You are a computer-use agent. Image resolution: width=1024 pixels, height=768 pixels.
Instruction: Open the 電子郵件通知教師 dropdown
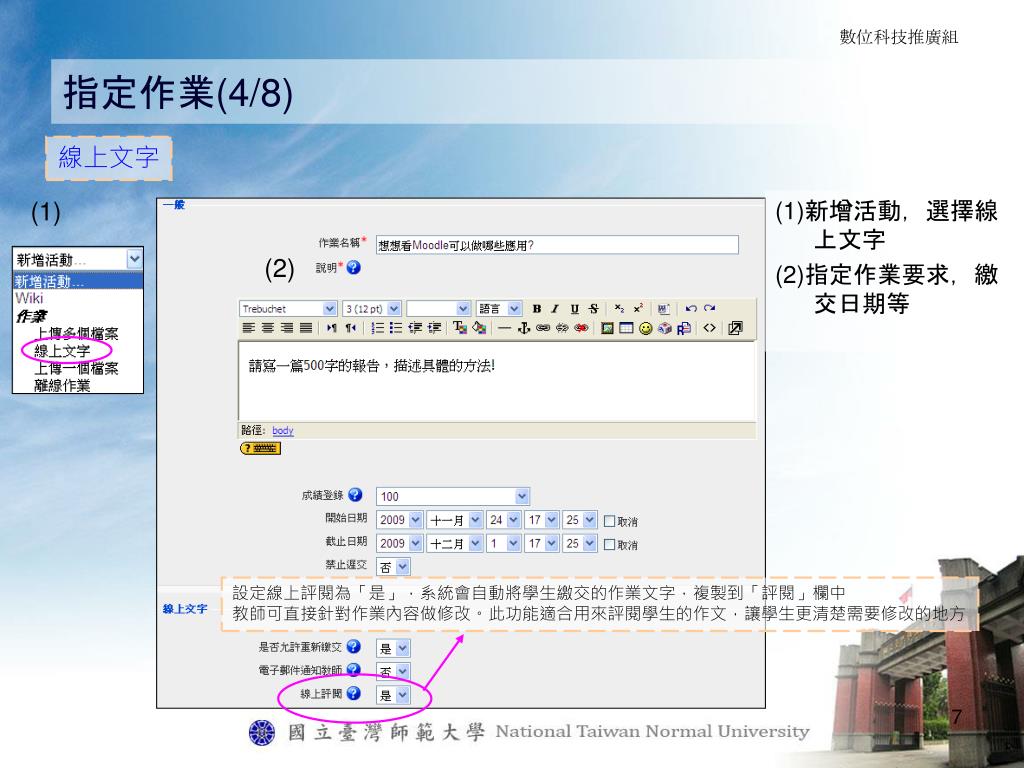click(x=393, y=671)
